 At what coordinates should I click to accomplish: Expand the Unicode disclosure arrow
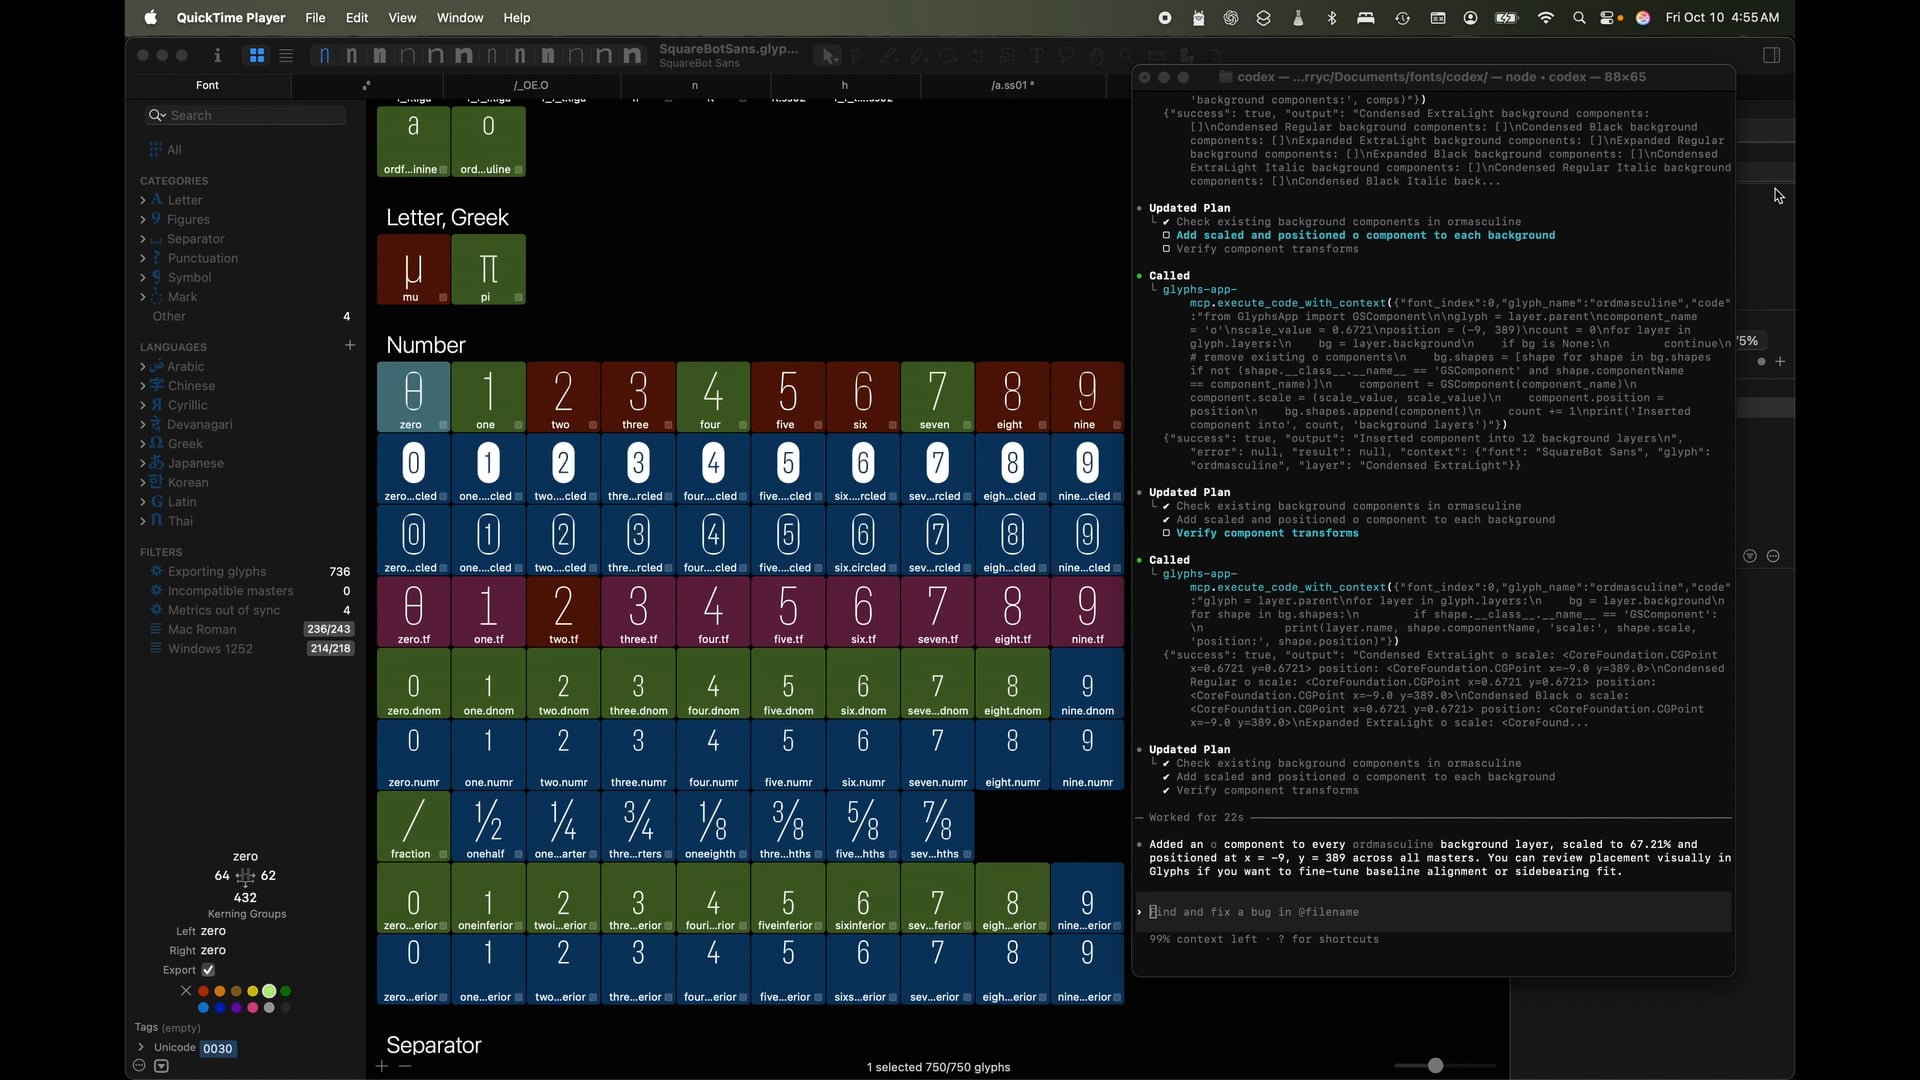(141, 1047)
